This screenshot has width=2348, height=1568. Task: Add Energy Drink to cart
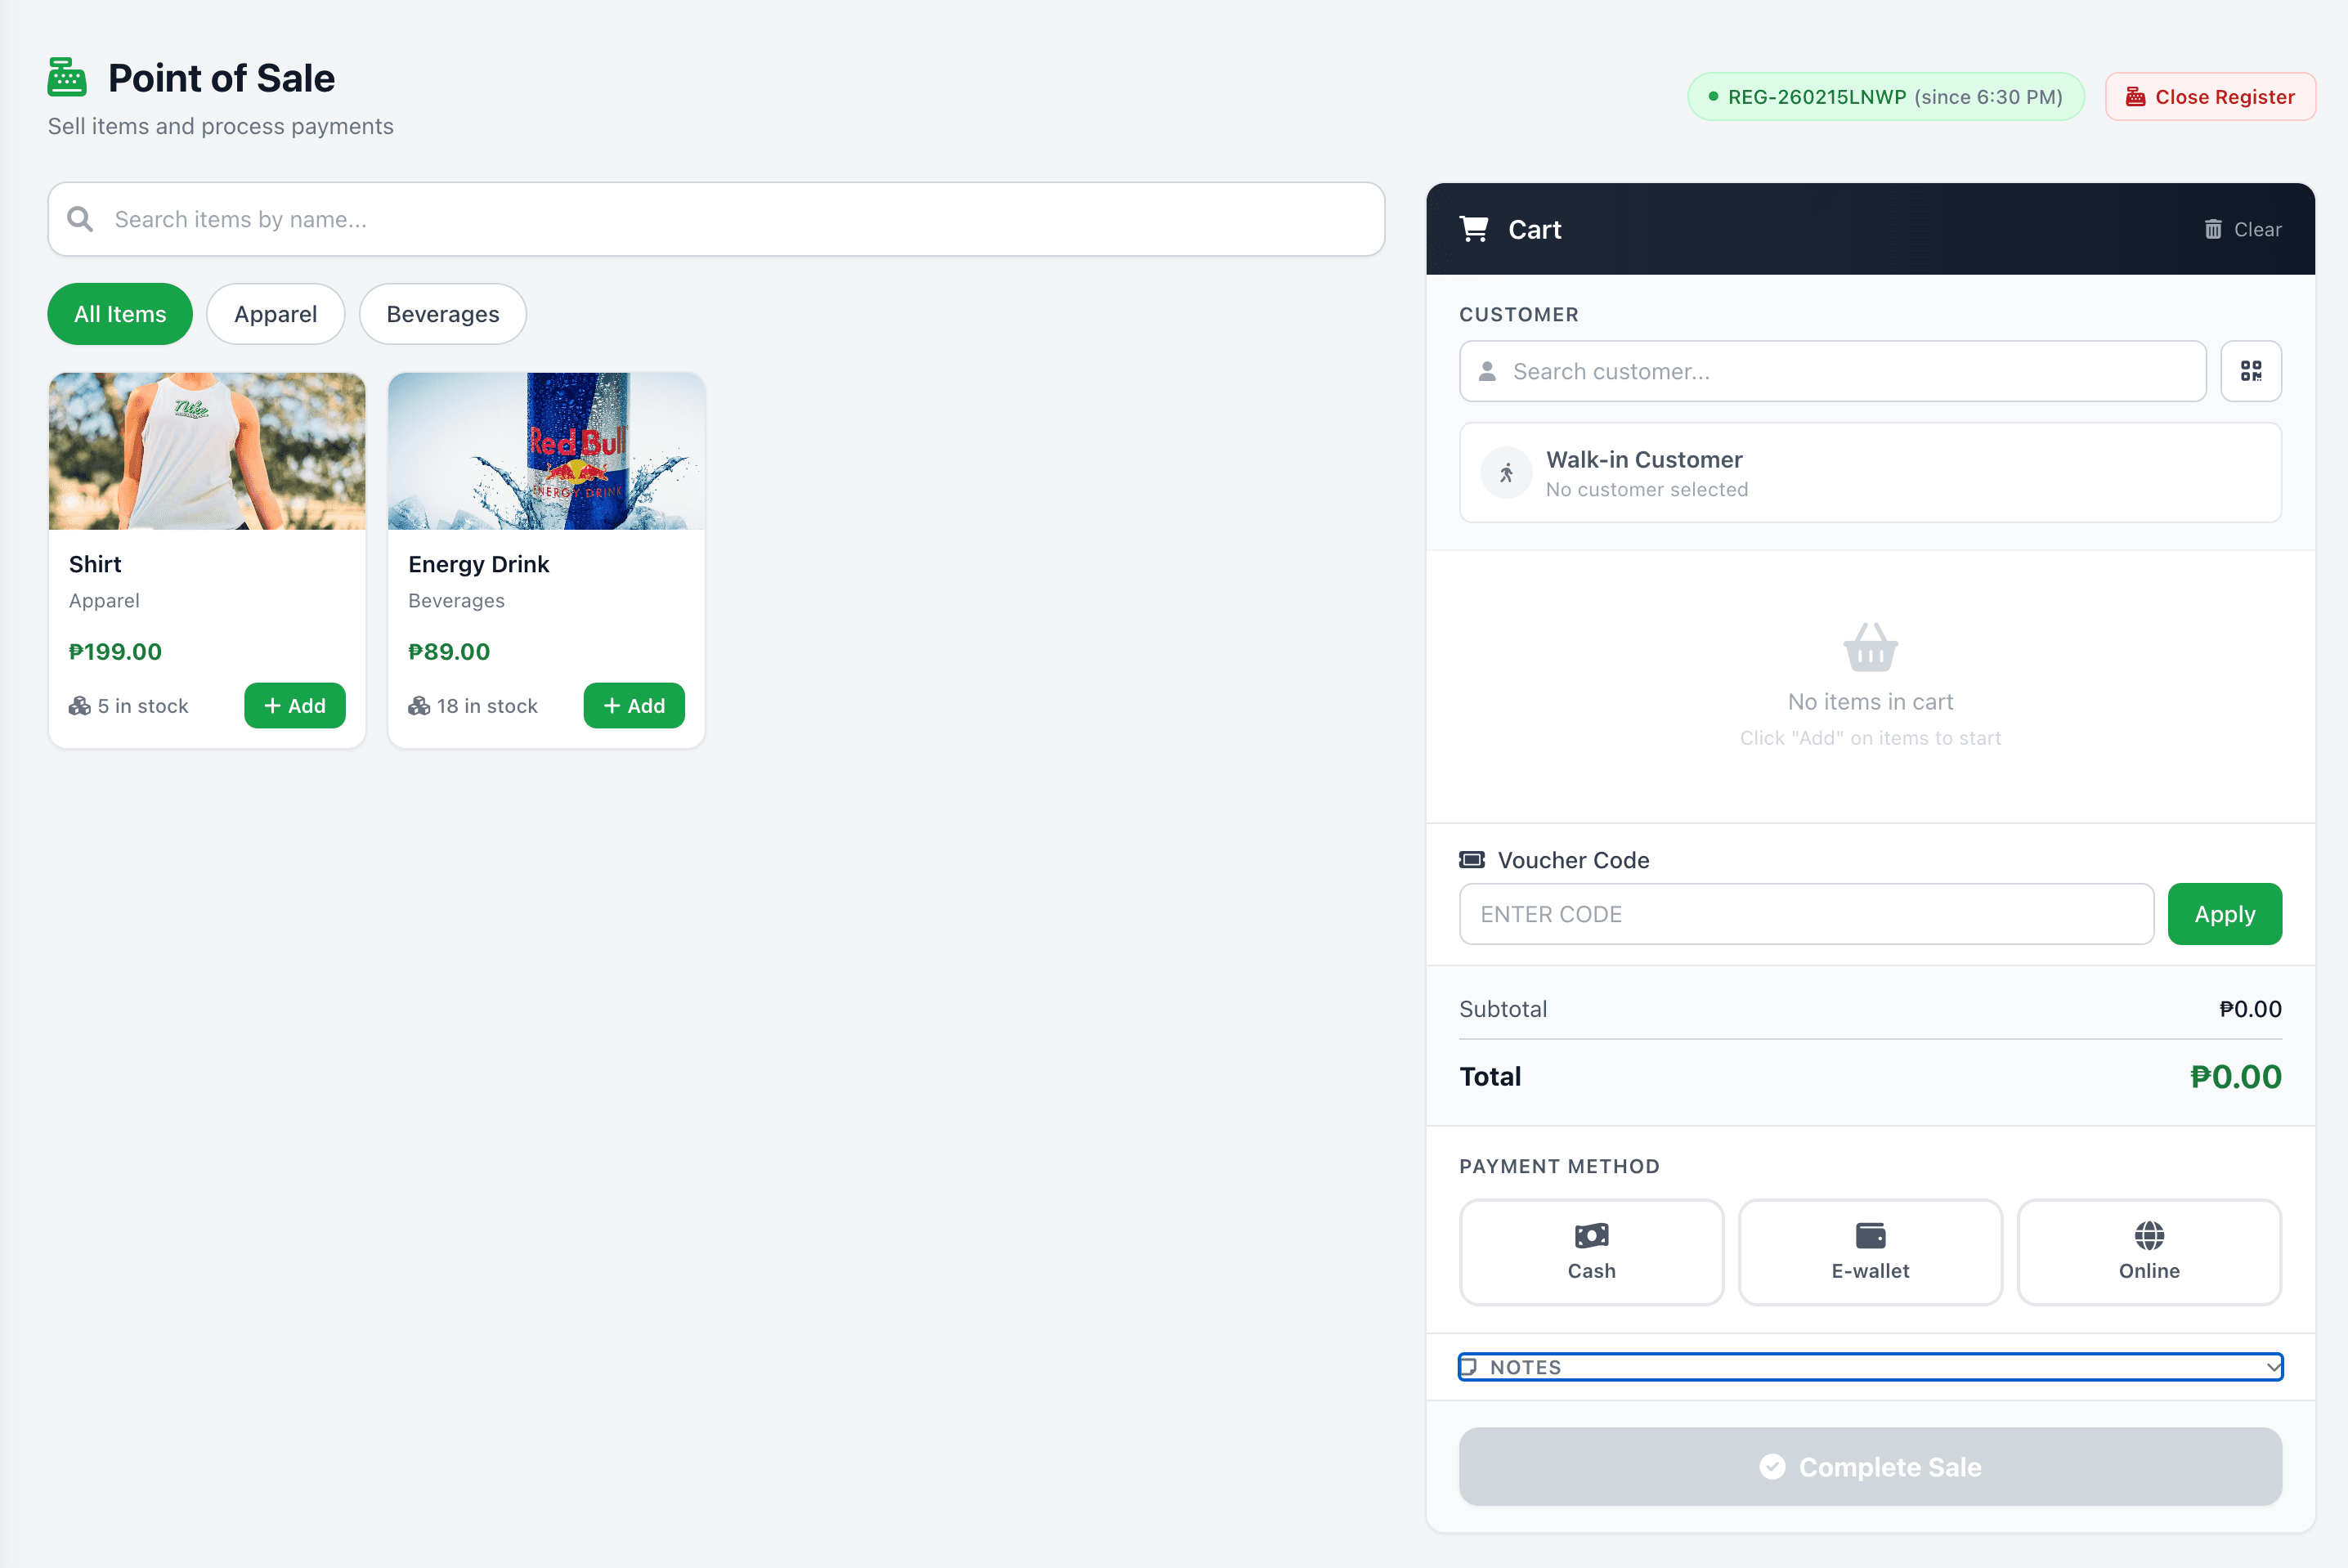634,706
